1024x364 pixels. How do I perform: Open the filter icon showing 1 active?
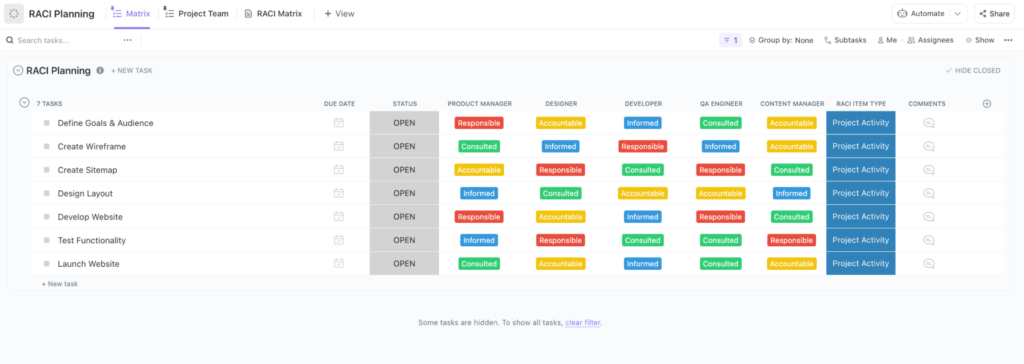[730, 40]
